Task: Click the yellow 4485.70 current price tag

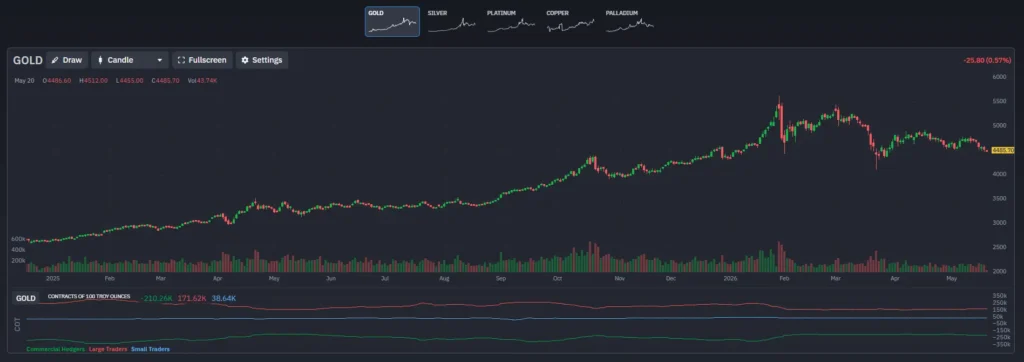Action: tap(1002, 150)
